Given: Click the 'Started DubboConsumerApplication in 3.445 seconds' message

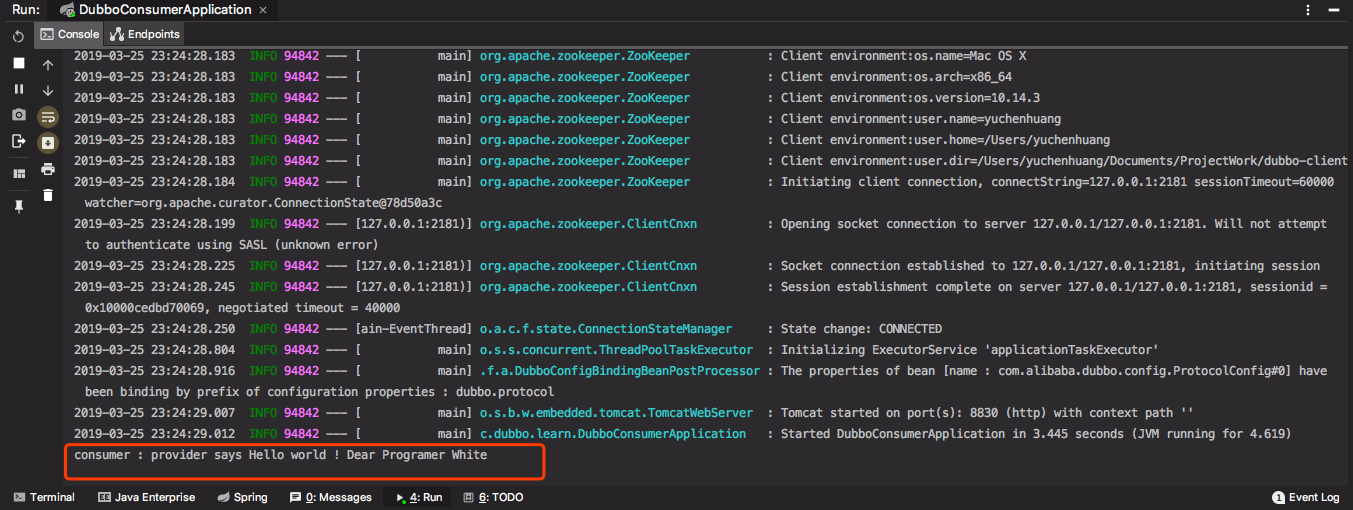Looking at the screenshot, I should [x=1036, y=434].
